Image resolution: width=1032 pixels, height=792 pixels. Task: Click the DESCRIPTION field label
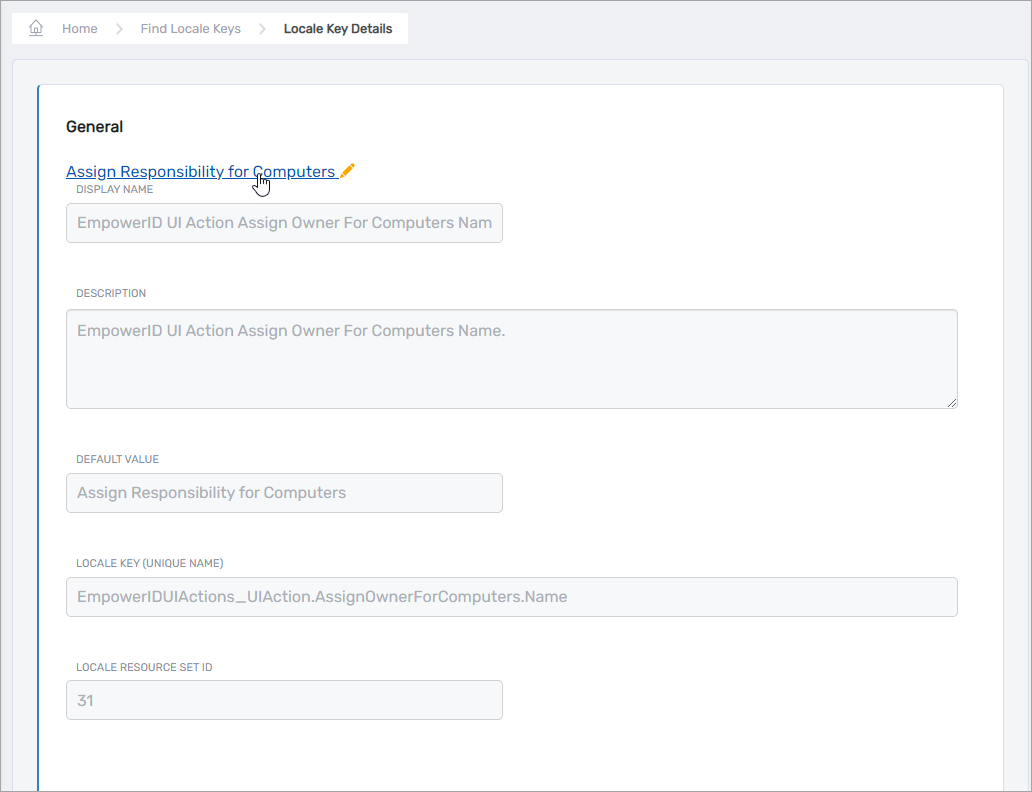click(x=111, y=293)
